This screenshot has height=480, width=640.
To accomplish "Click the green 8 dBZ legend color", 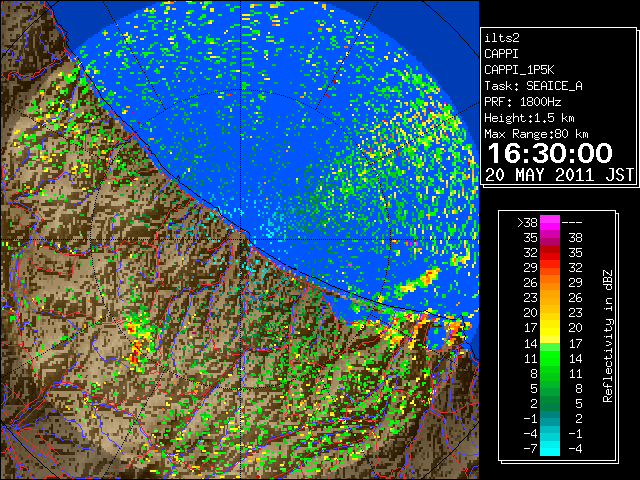I will point(550,373).
